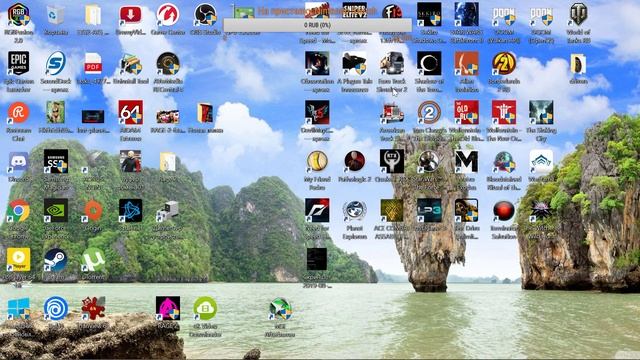
Task: Launch Sekiro Shadows Die Twice
Action: tap(429, 15)
